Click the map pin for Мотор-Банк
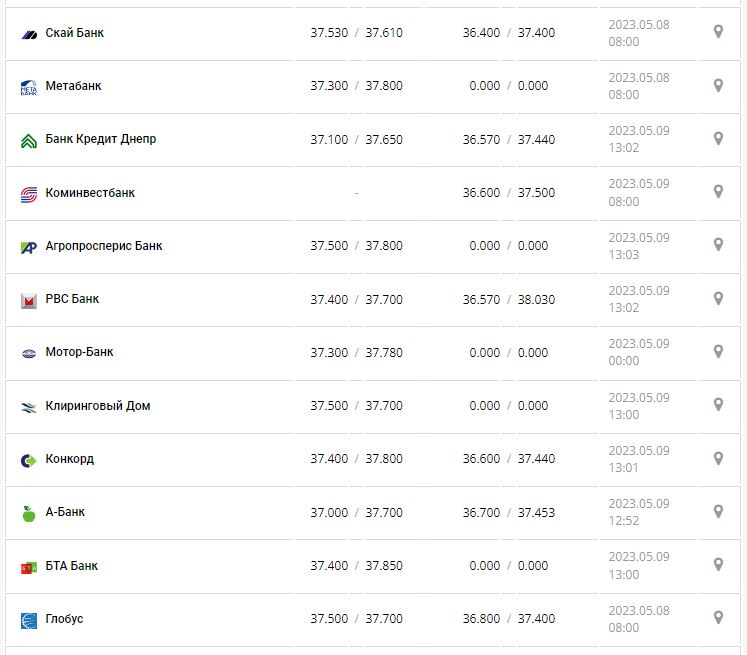 [718, 352]
